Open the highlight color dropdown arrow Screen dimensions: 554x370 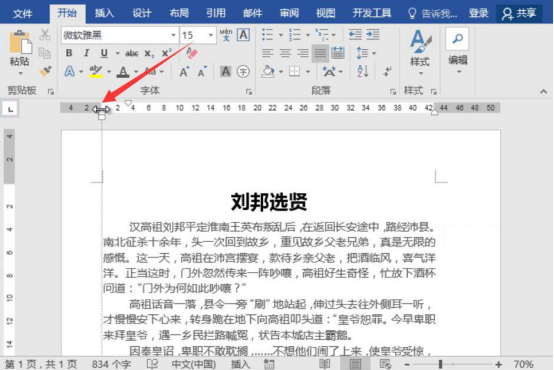[109, 72]
